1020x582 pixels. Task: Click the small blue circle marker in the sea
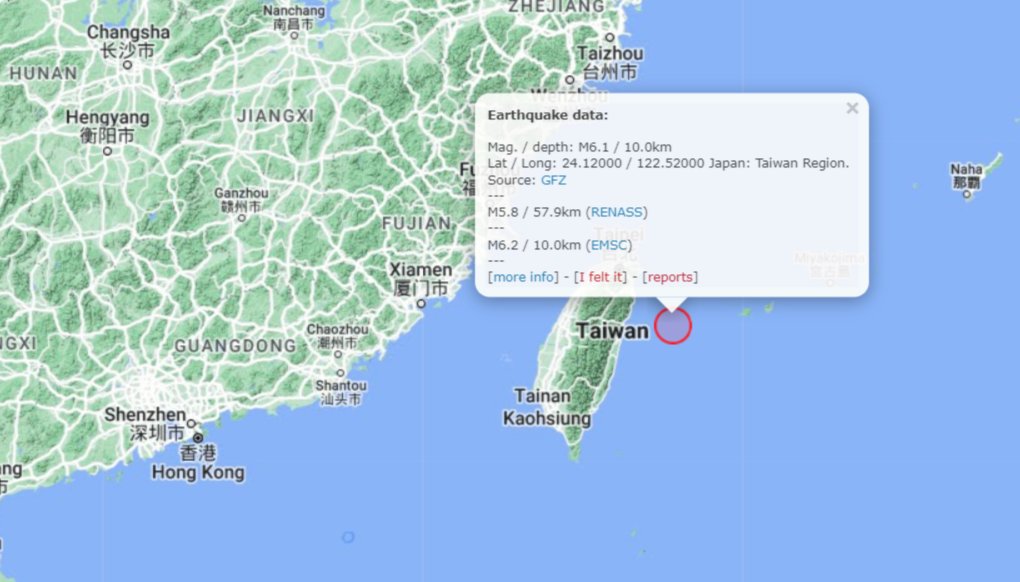coord(348,537)
